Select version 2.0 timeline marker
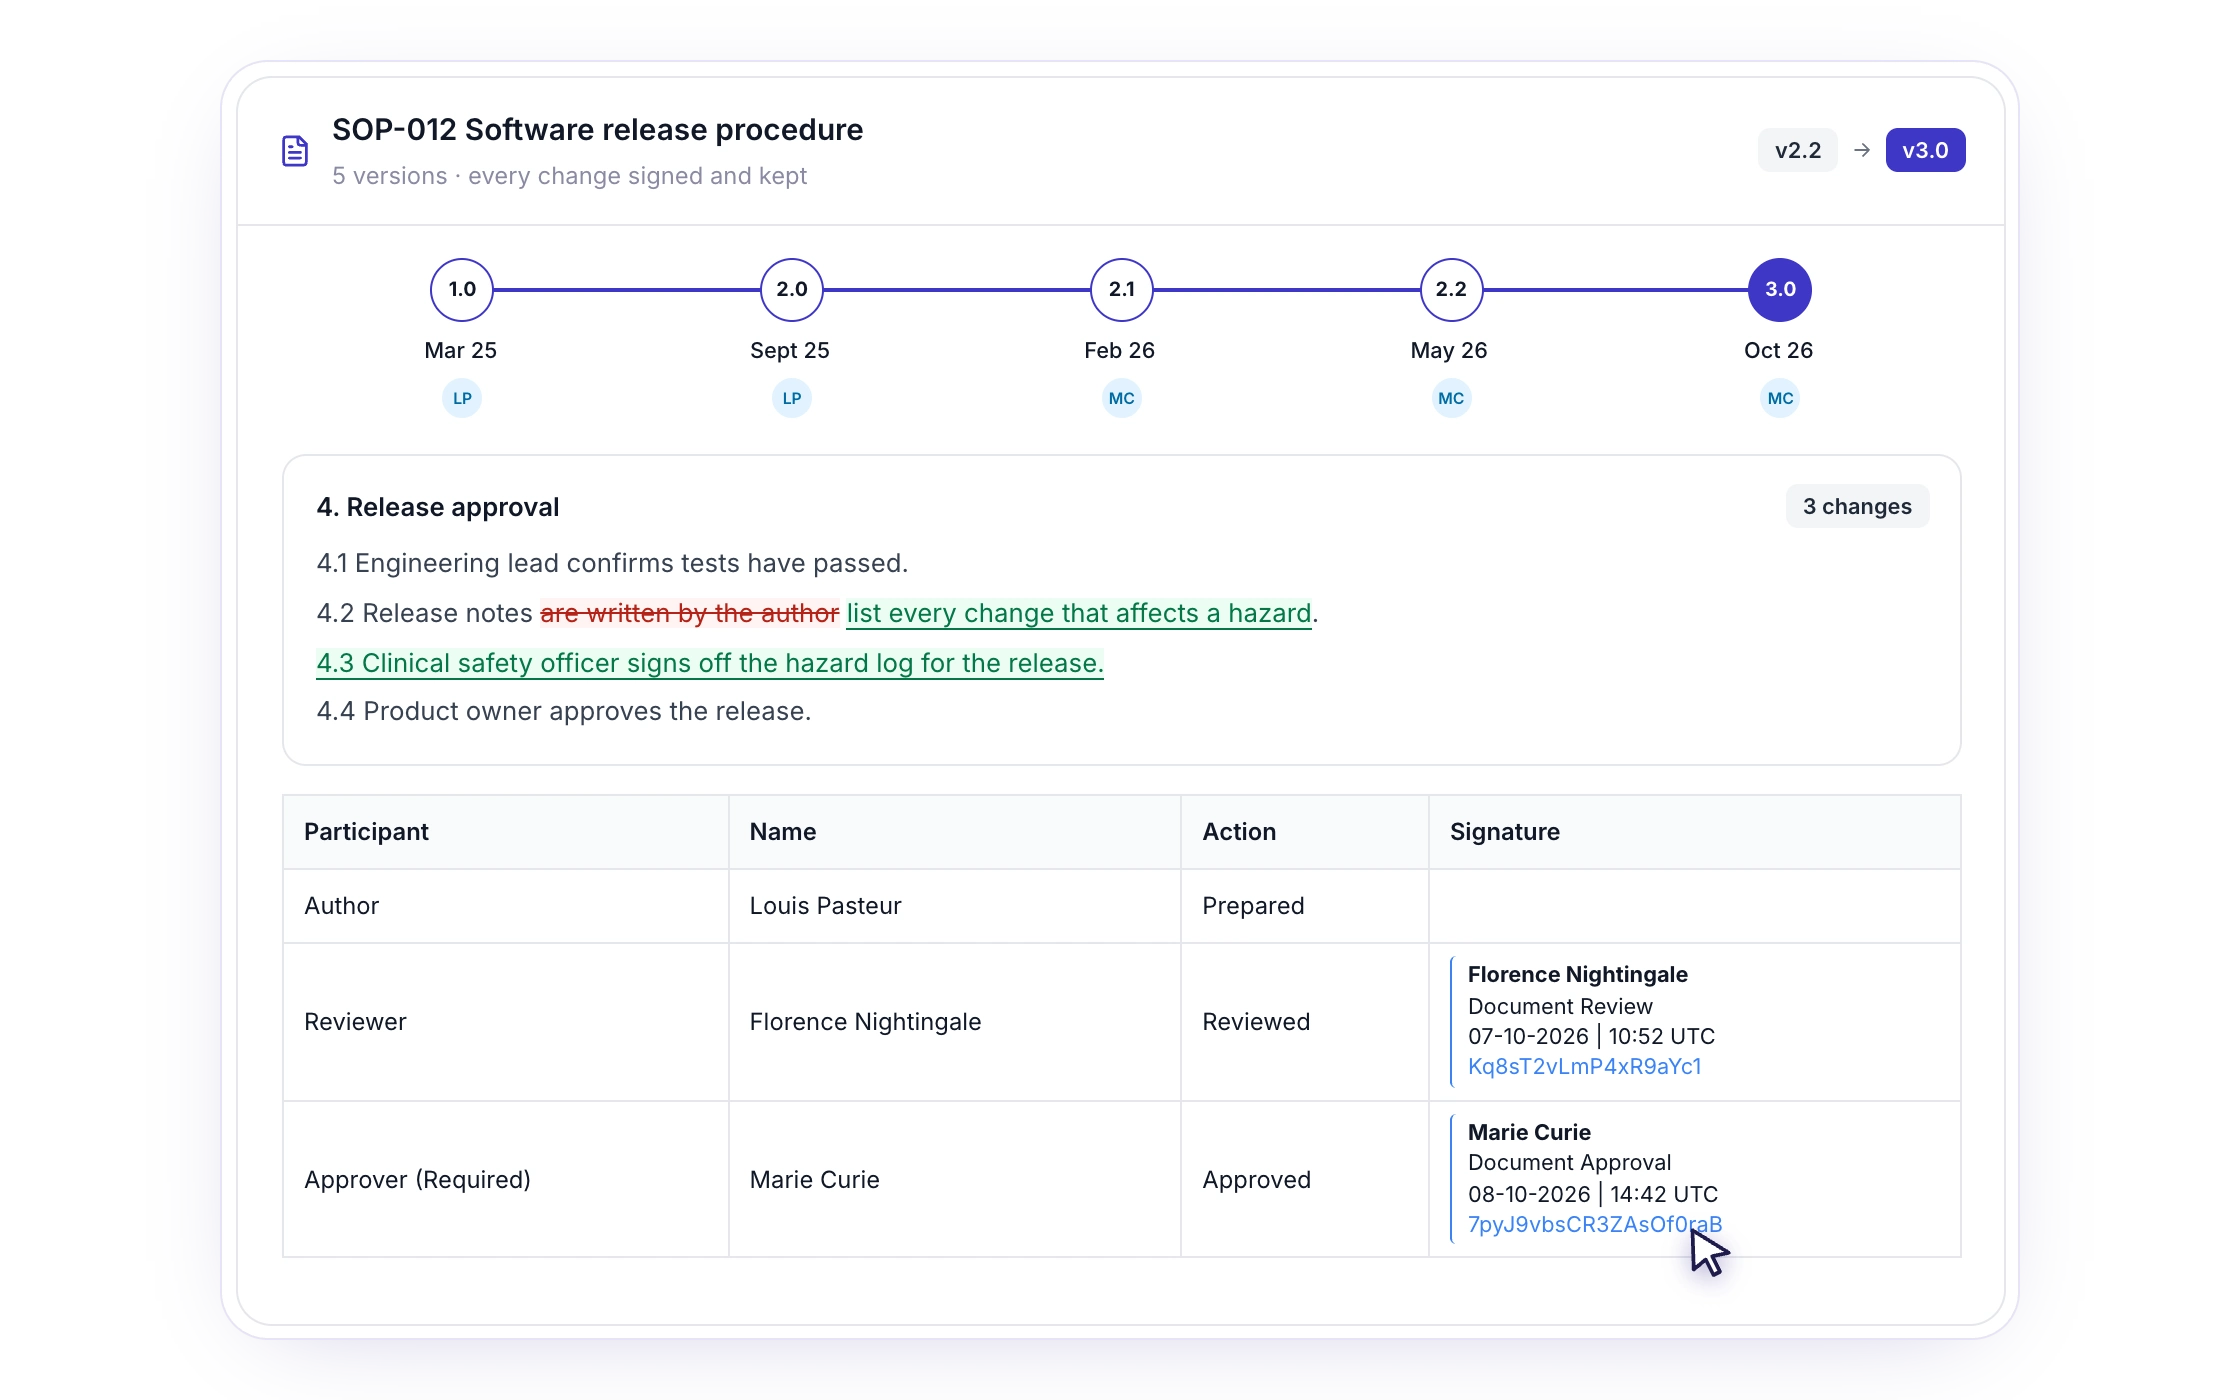Viewport: 2240px width, 1400px height. [x=792, y=290]
